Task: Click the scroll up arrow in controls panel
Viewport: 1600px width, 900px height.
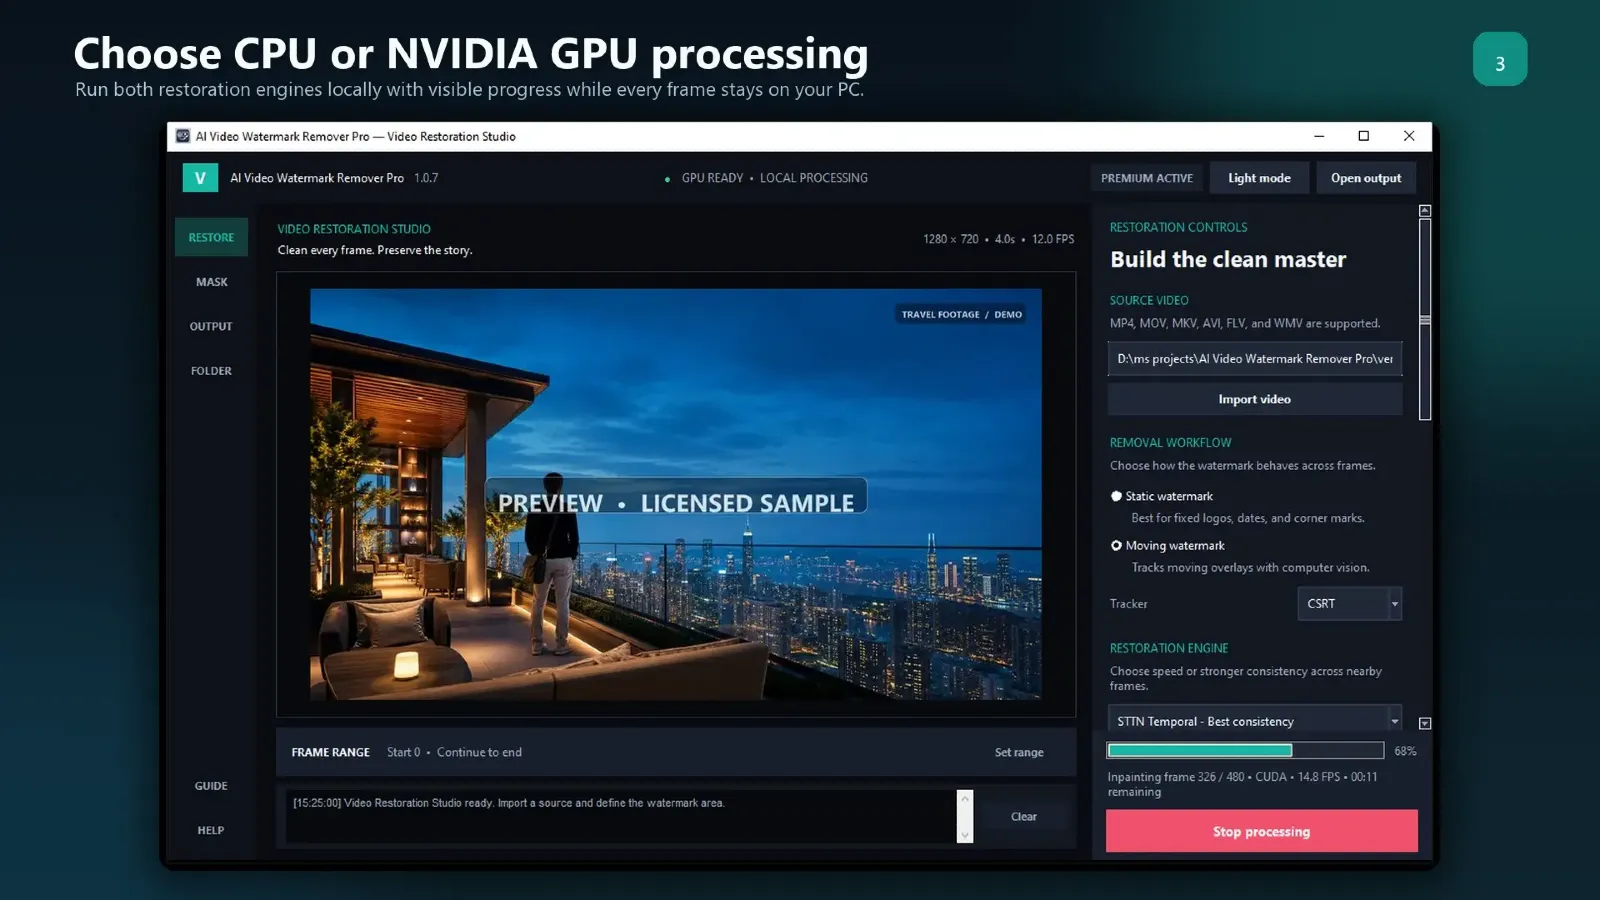Action: point(1425,211)
